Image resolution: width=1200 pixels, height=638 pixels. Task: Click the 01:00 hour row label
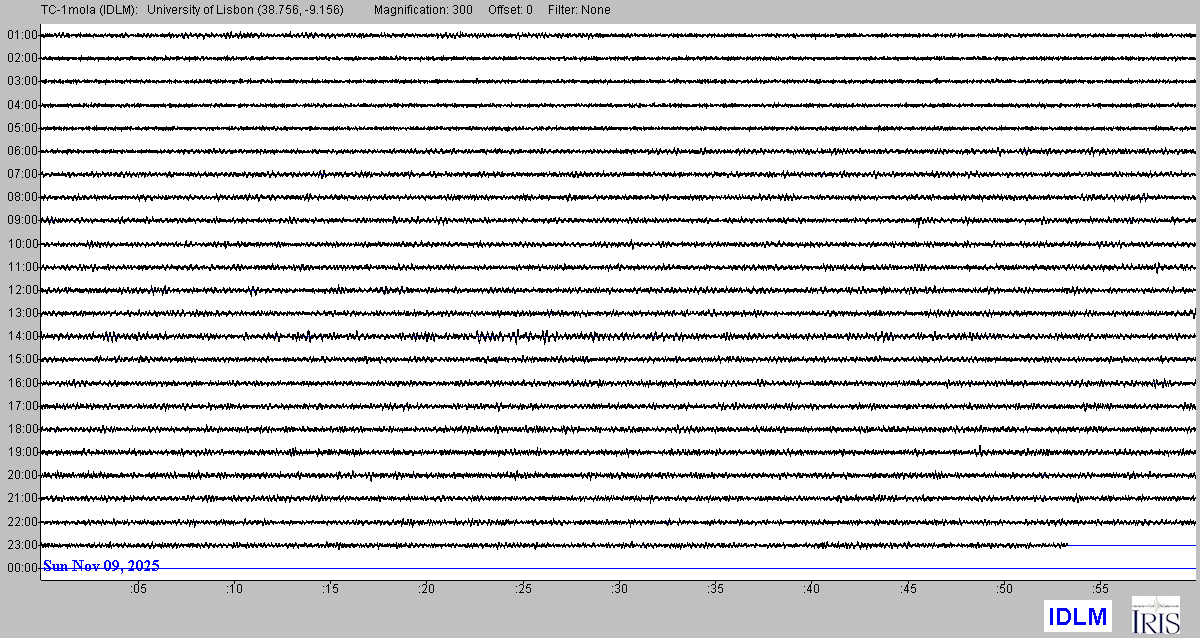tap(22, 35)
